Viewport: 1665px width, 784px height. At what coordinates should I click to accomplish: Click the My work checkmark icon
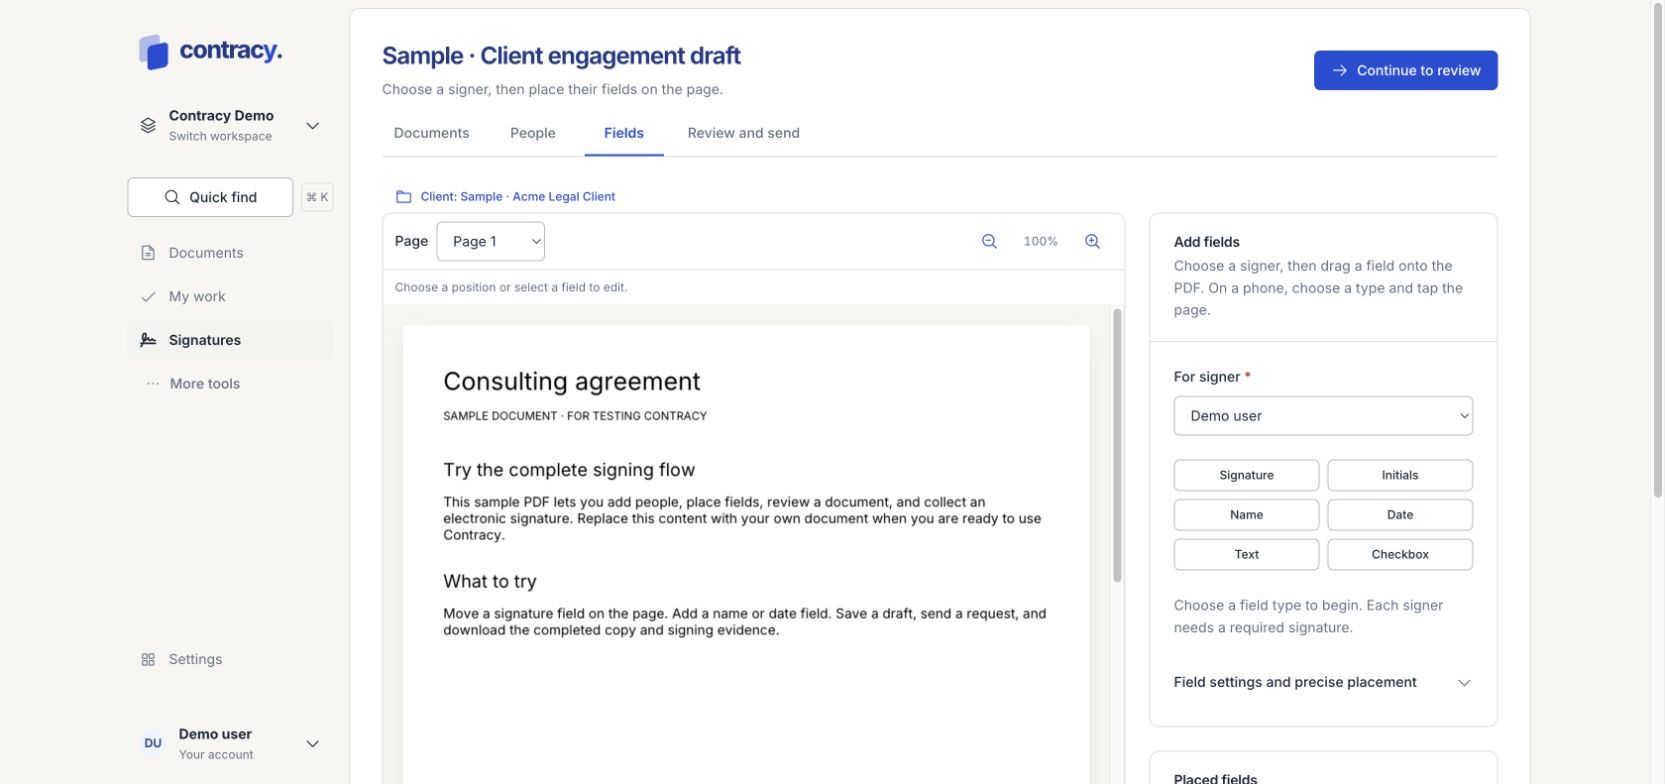(148, 297)
